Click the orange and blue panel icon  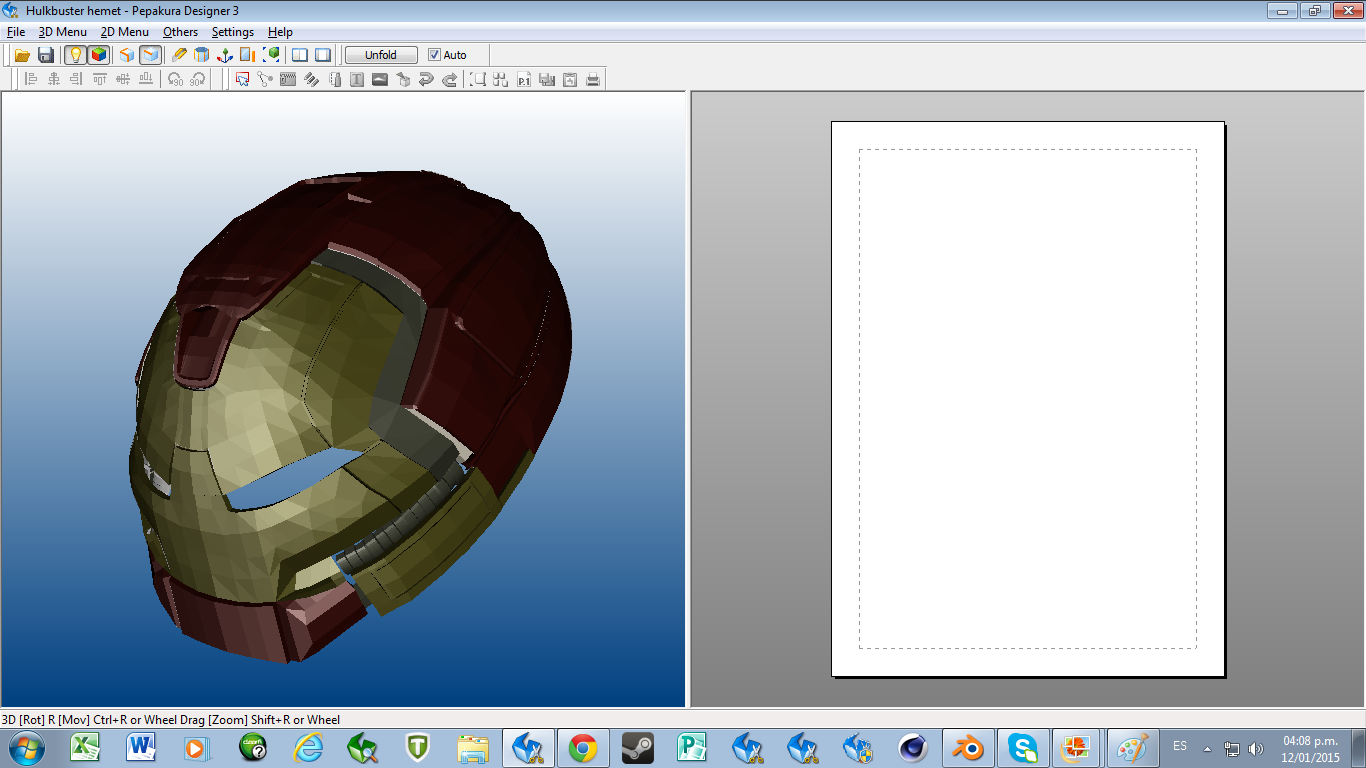248,55
